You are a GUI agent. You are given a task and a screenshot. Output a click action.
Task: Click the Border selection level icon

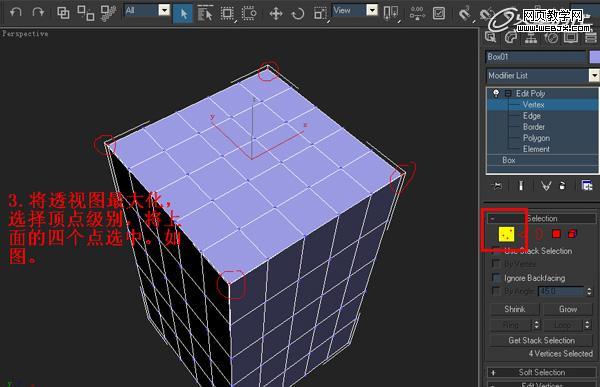click(x=538, y=234)
